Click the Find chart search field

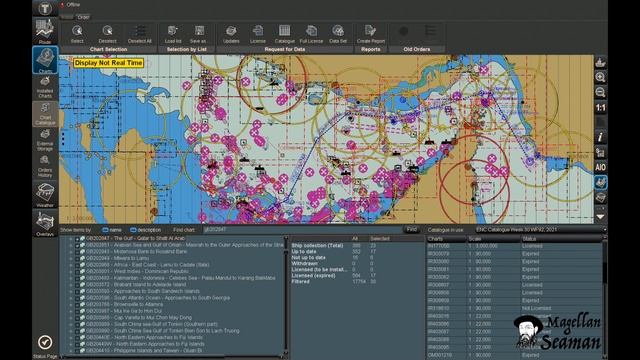[x=302, y=230]
